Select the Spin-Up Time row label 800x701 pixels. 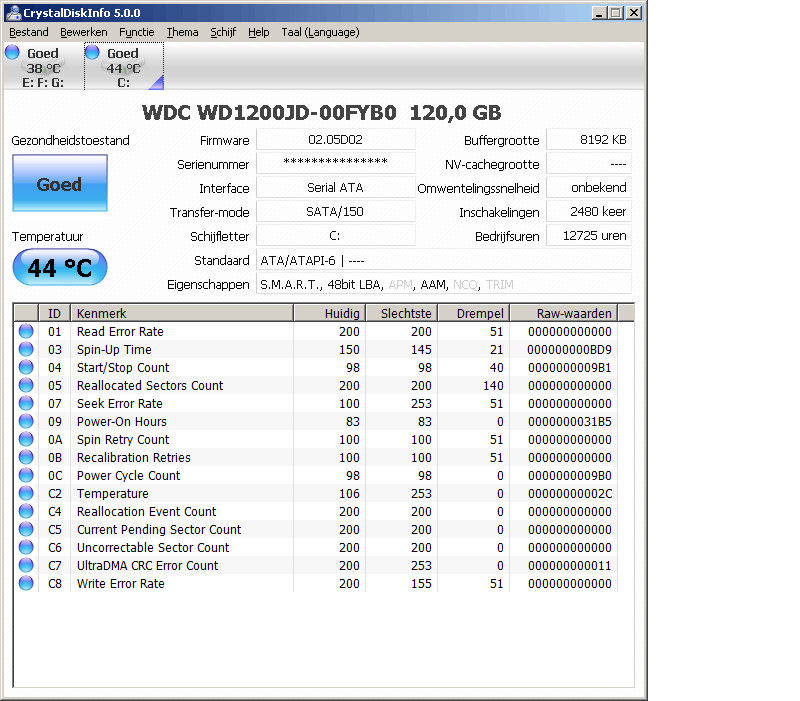[x=114, y=349]
